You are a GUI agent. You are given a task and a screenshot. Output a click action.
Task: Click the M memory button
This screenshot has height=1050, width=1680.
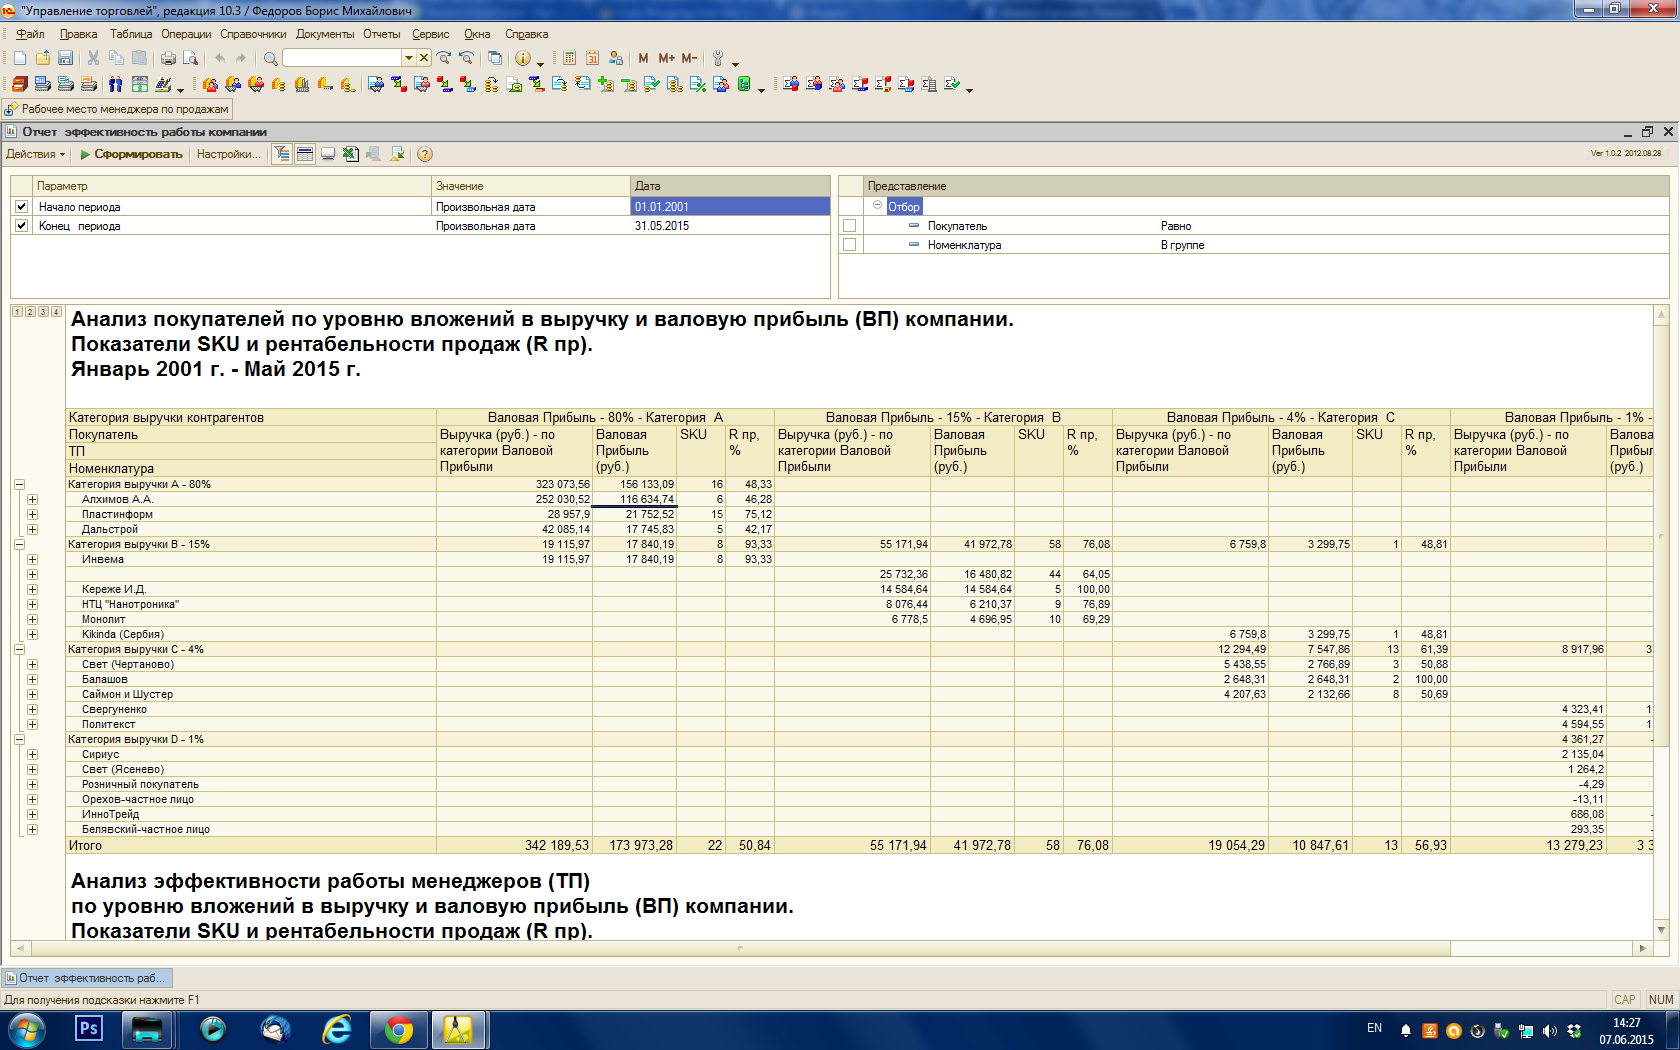tap(643, 58)
